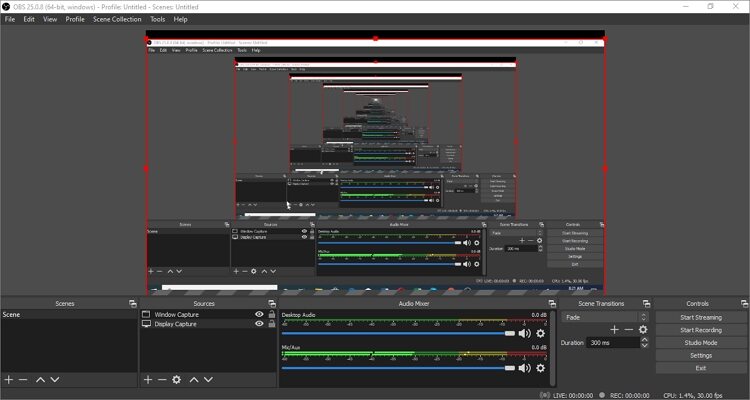Screen dimensions: 750x400
Task: Hide the Window Capture source
Action: [259, 314]
